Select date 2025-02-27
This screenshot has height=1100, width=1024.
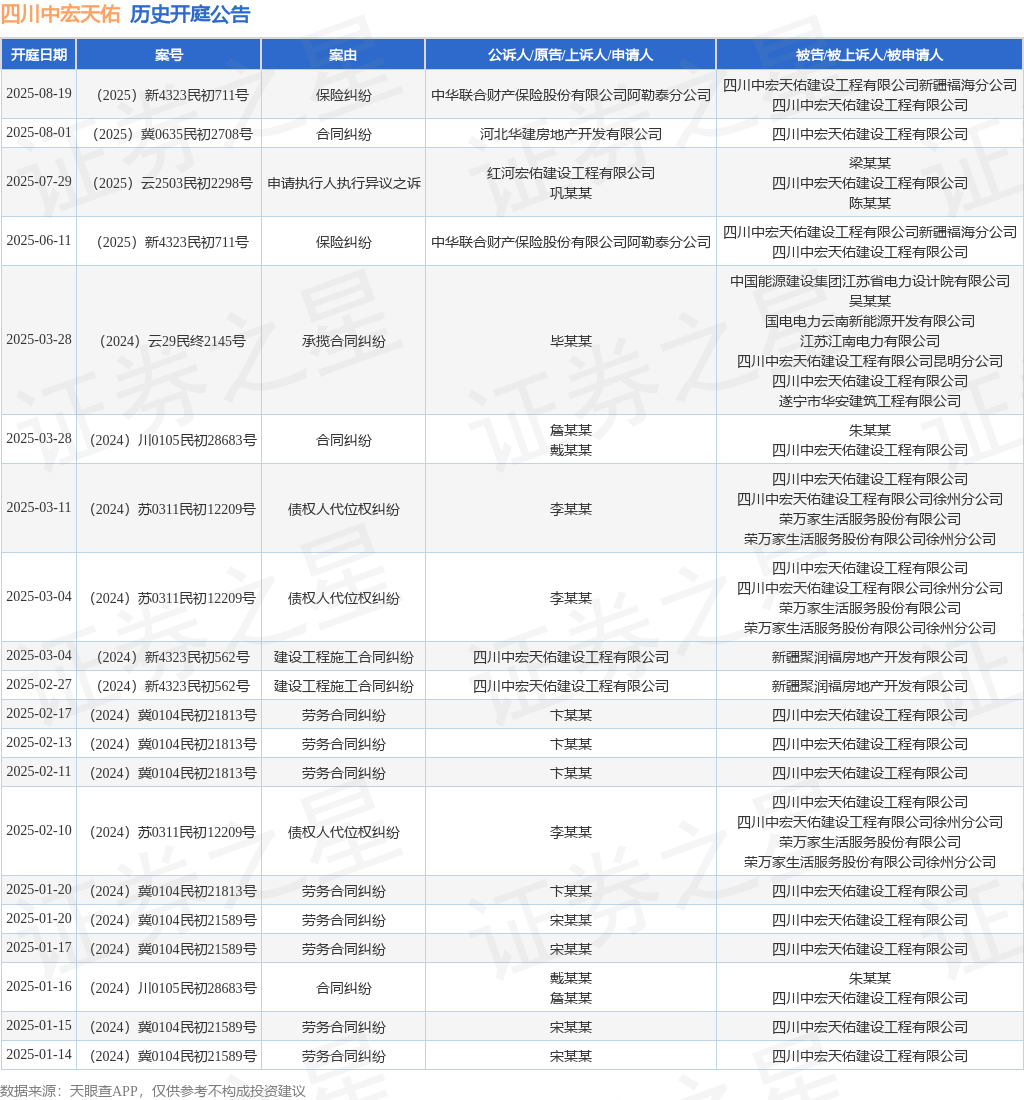[39, 685]
